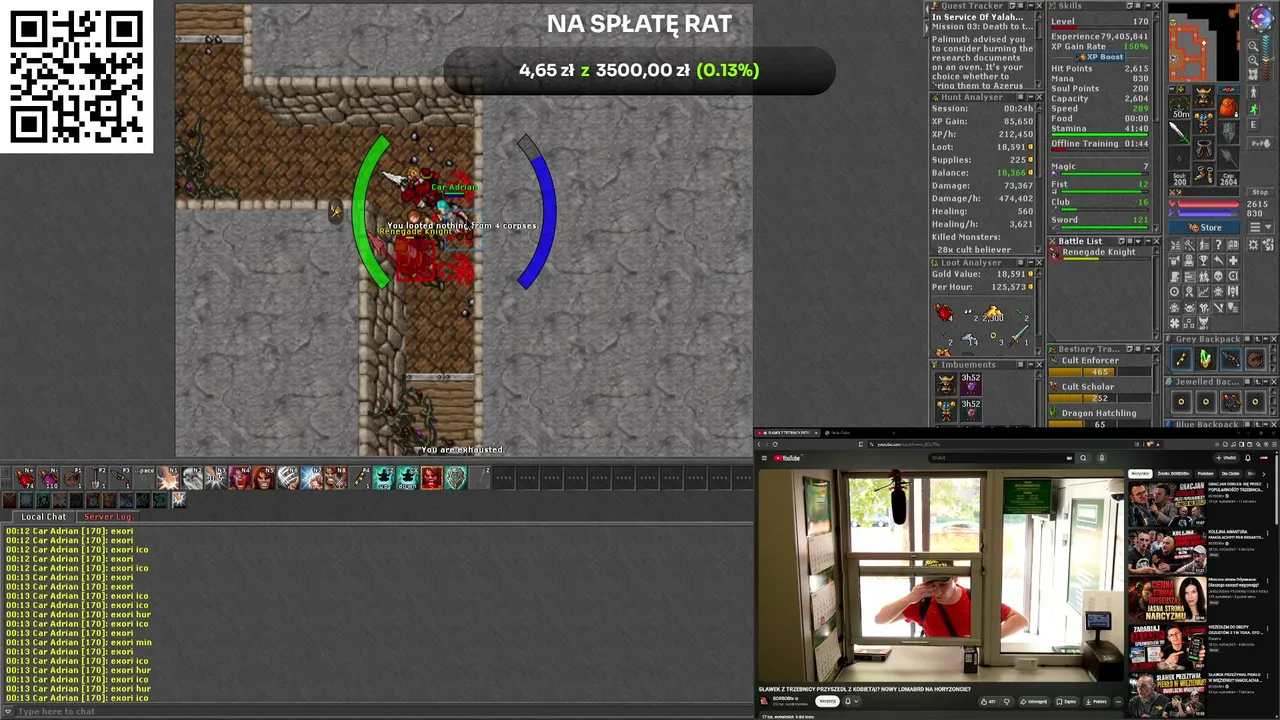
Task: Open the 'Jasna strona narcyzmu' video thumbnail
Action: pos(1166,600)
